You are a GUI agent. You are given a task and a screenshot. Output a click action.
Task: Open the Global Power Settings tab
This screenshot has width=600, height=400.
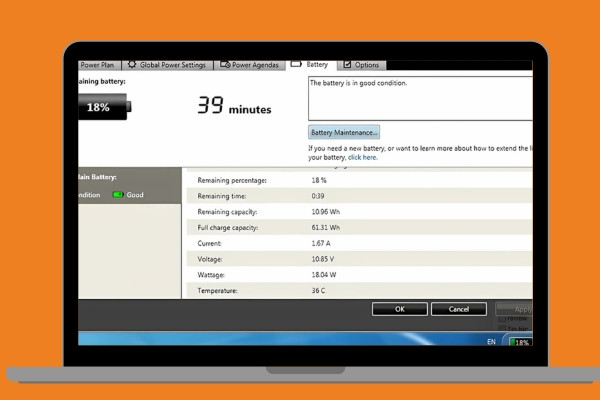[x=172, y=65]
